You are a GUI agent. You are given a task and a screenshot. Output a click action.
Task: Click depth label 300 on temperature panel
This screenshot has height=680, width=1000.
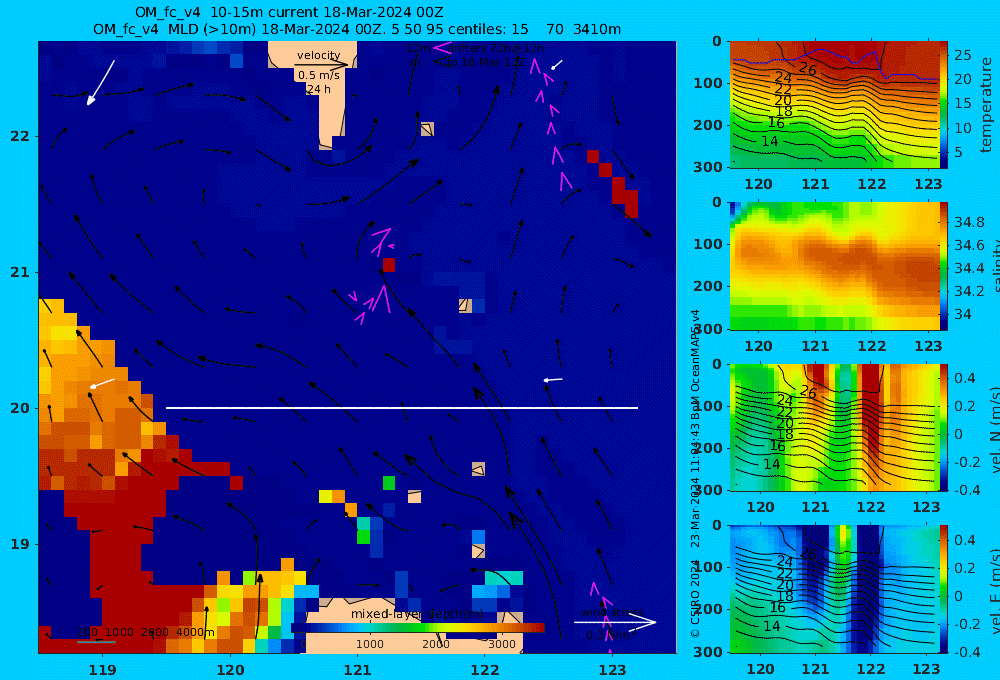708,166
